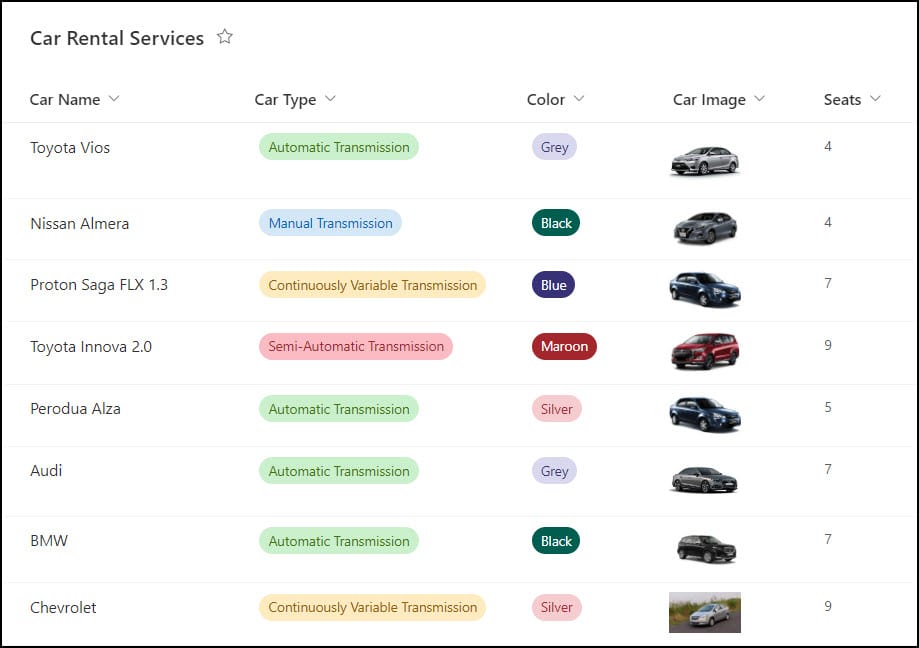Click Toyota Vios Automatic Transmission pill

pyautogui.click(x=339, y=146)
